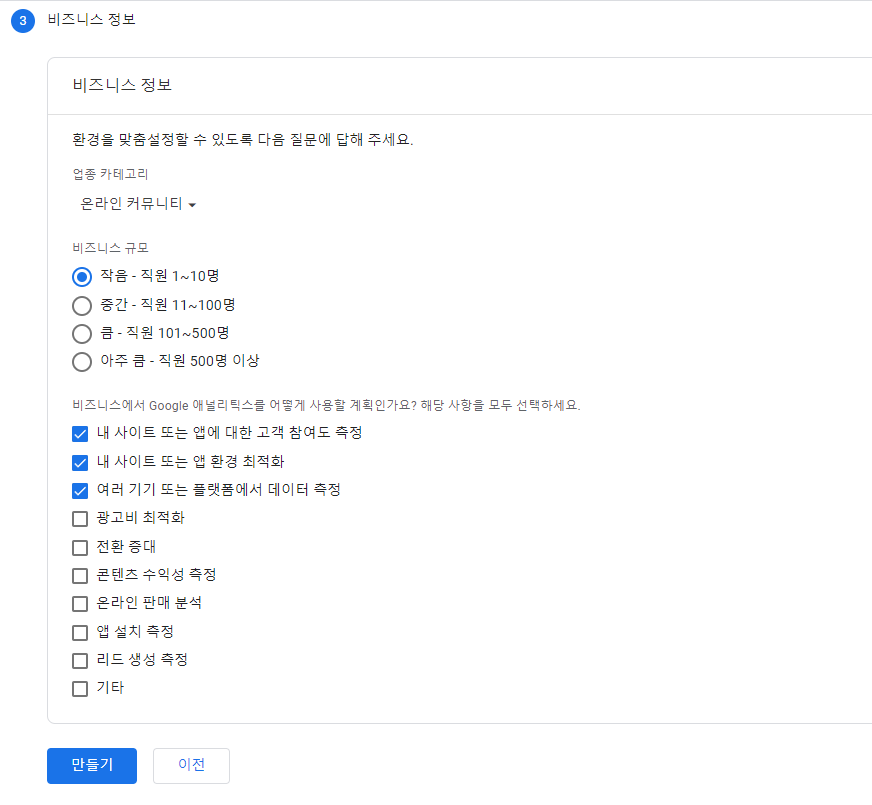Enable 콘텐츠 수익성 측정

click(79, 575)
